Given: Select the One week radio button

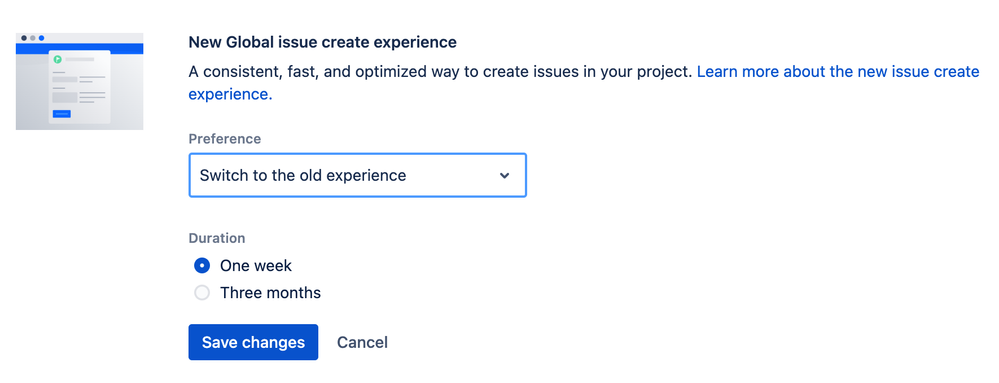Looking at the screenshot, I should [202, 265].
